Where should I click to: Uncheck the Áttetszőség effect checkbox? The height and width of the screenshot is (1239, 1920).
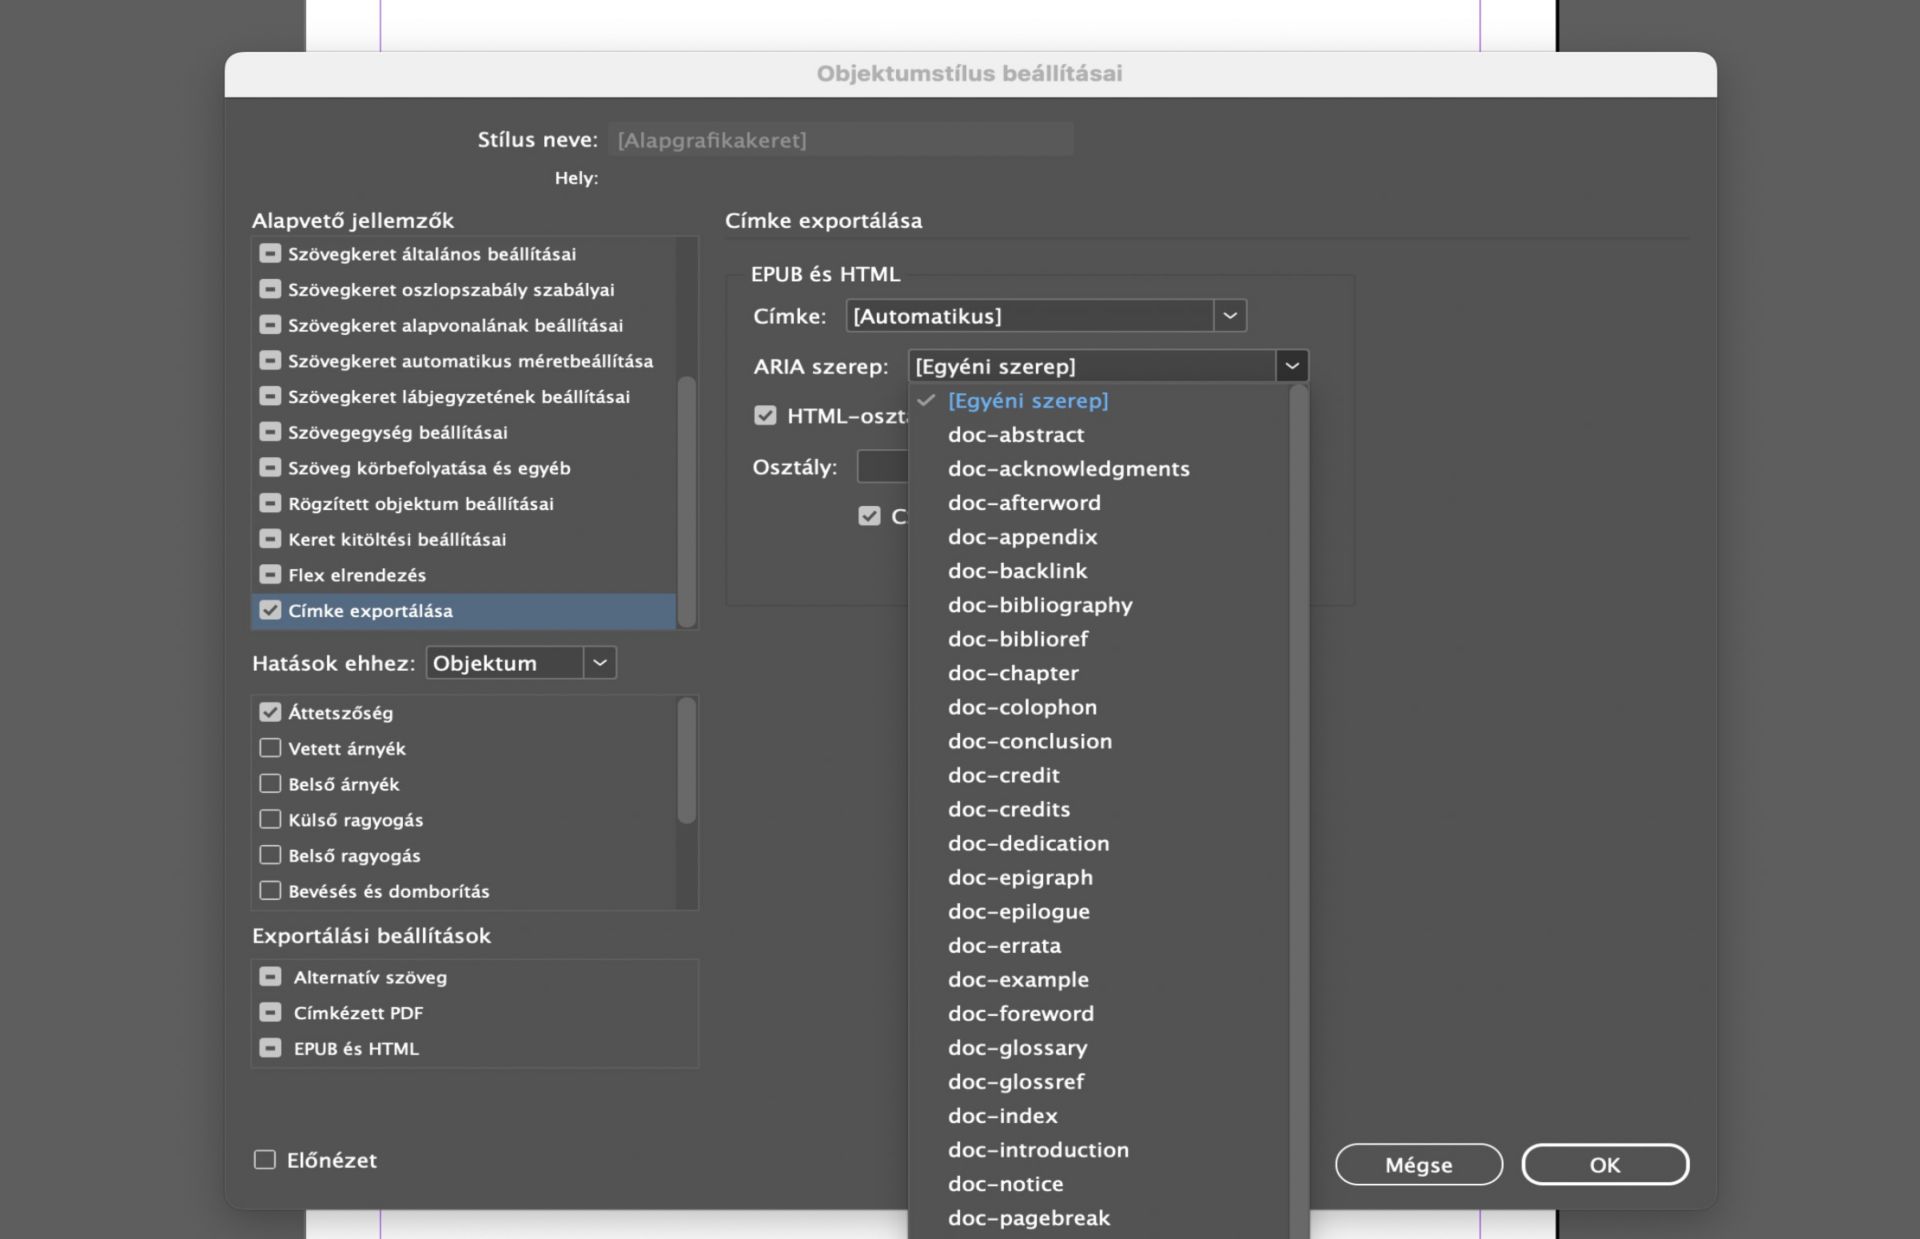pyautogui.click(x=270, y=713)
